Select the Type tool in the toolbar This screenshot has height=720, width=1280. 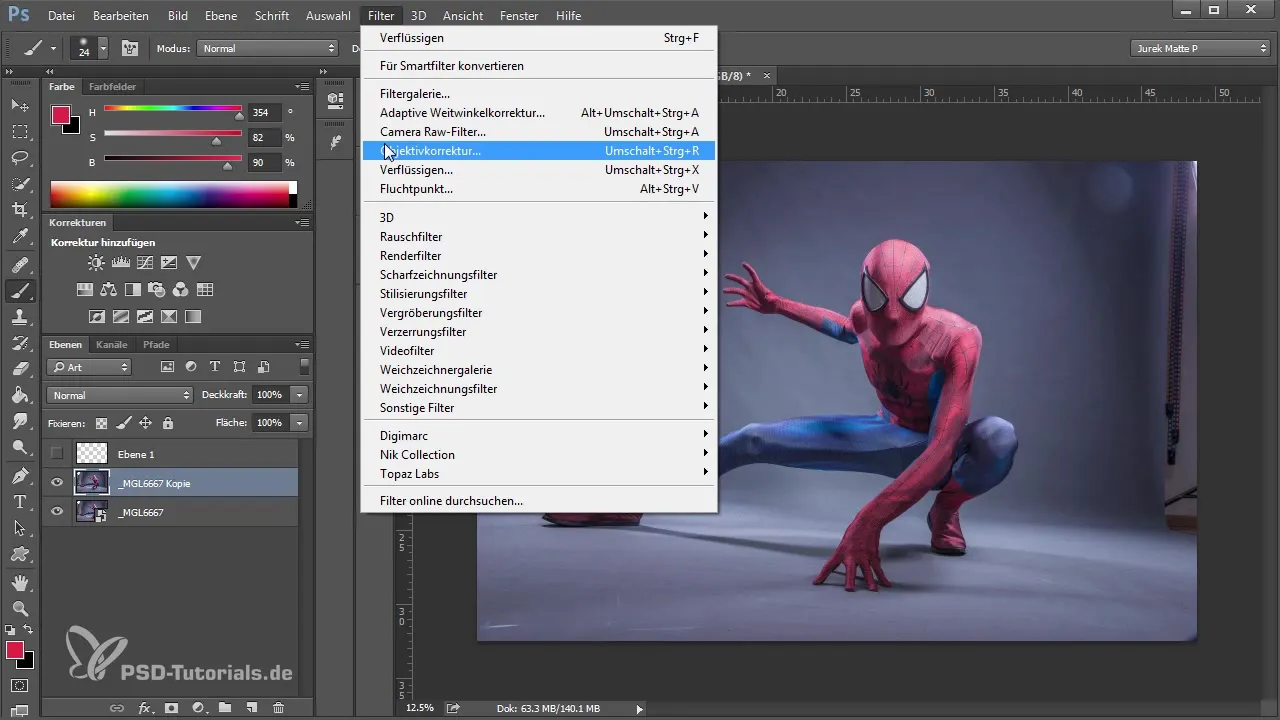[20, 501]
